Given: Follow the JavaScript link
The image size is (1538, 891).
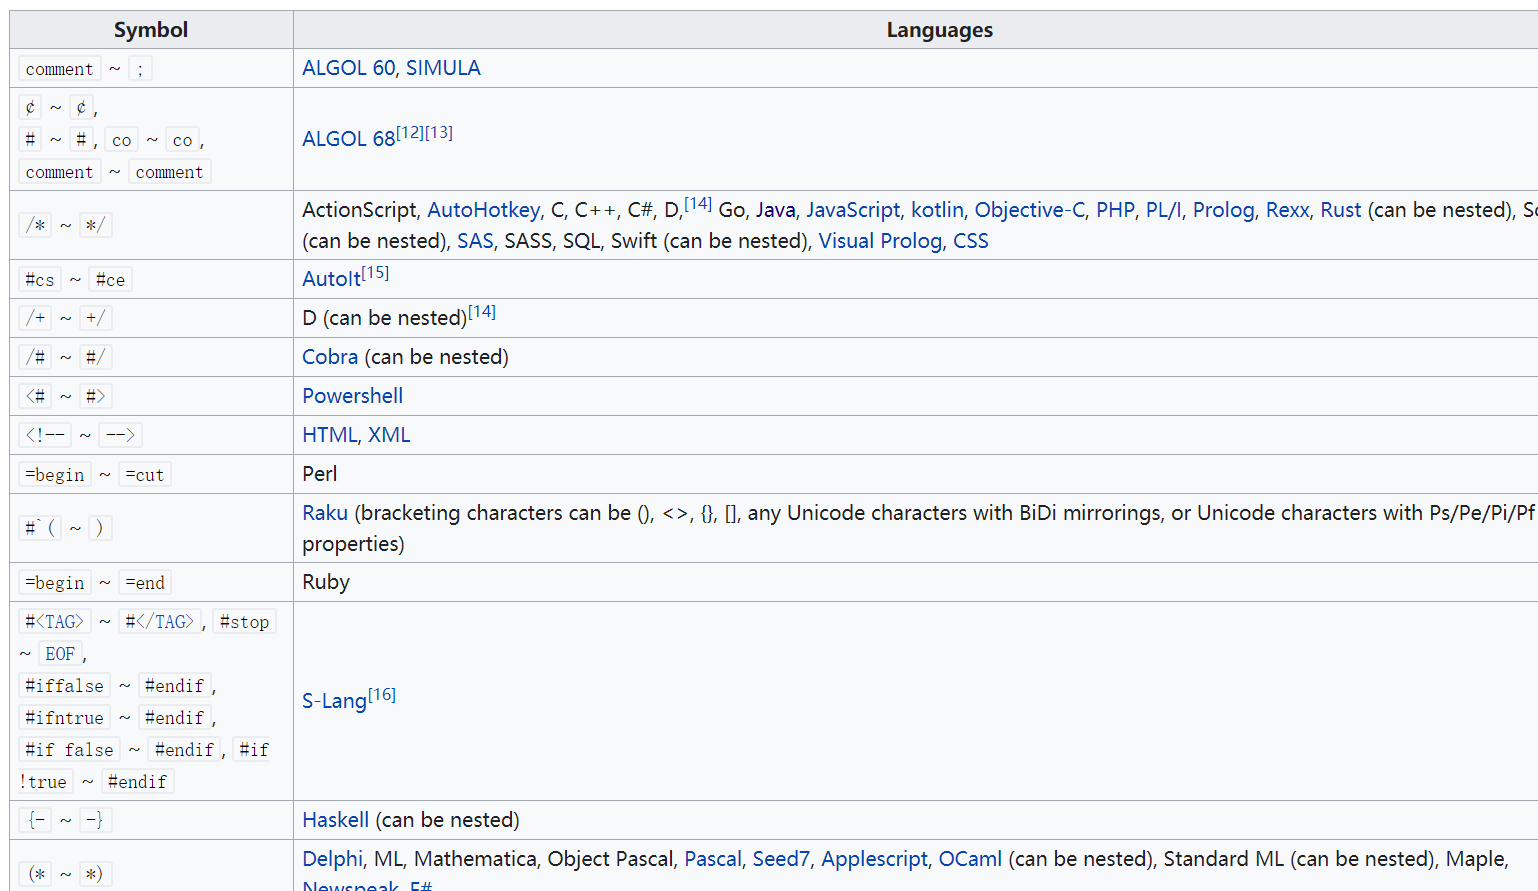Looking at the screenshot, I should 853,210.
